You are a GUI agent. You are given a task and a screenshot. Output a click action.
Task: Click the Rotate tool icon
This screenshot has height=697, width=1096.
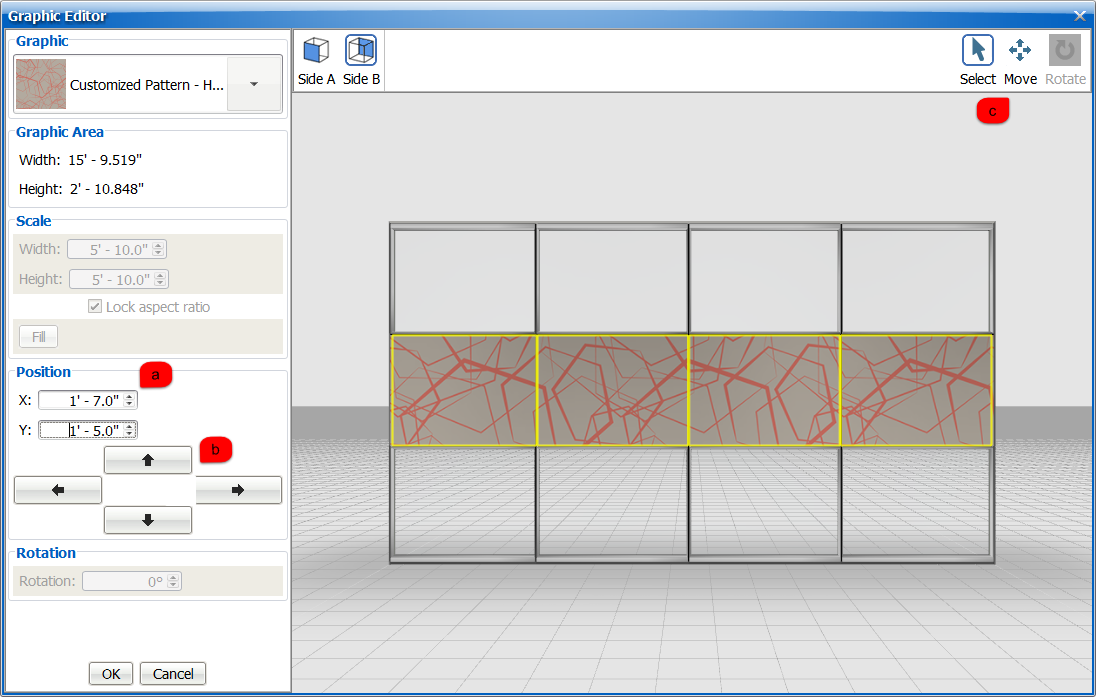[x=1065, y=51]
